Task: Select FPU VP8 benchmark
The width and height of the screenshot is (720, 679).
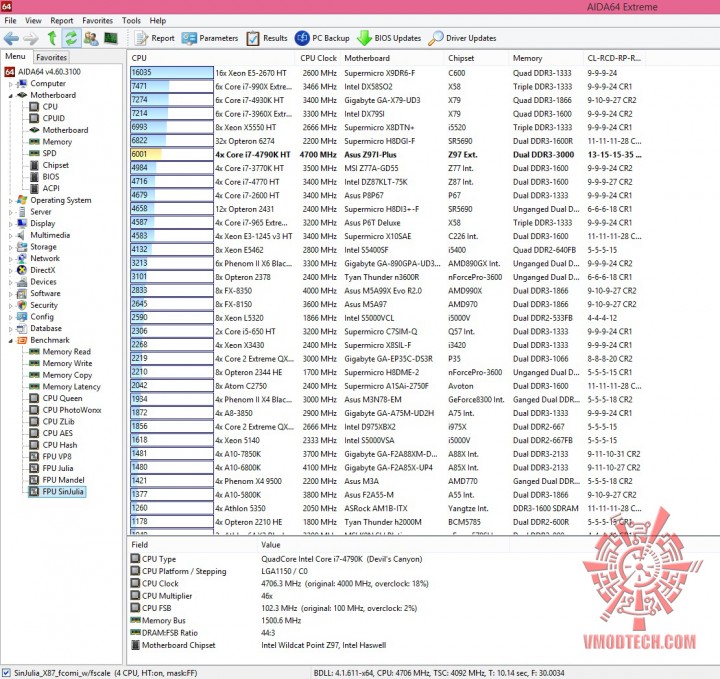Action: pos(57,456)
